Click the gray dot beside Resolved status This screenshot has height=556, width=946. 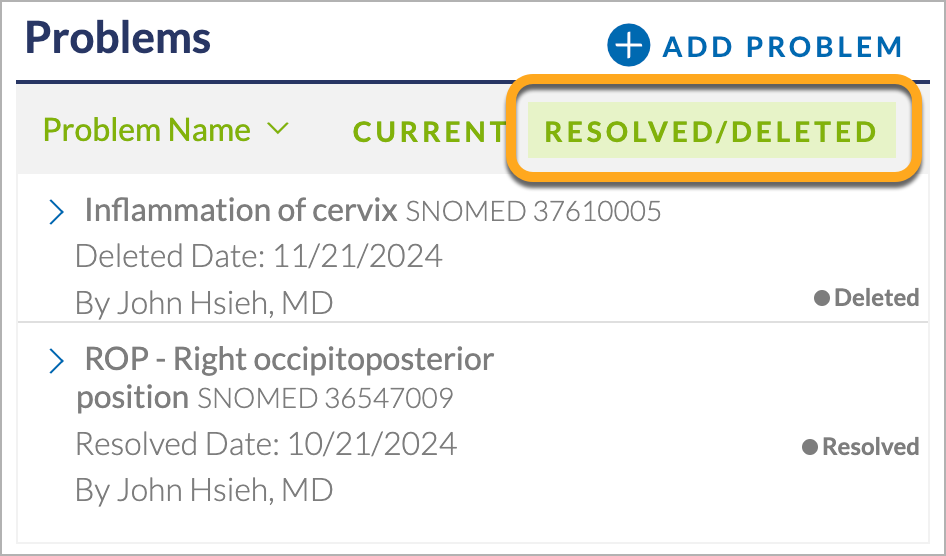tap(810, 447)
